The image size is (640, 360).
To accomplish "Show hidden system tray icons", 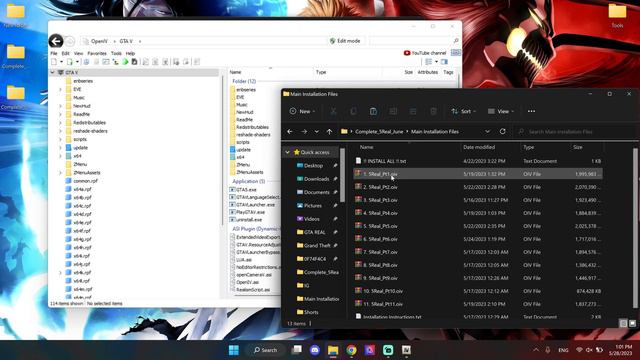I will coord(536,350).
